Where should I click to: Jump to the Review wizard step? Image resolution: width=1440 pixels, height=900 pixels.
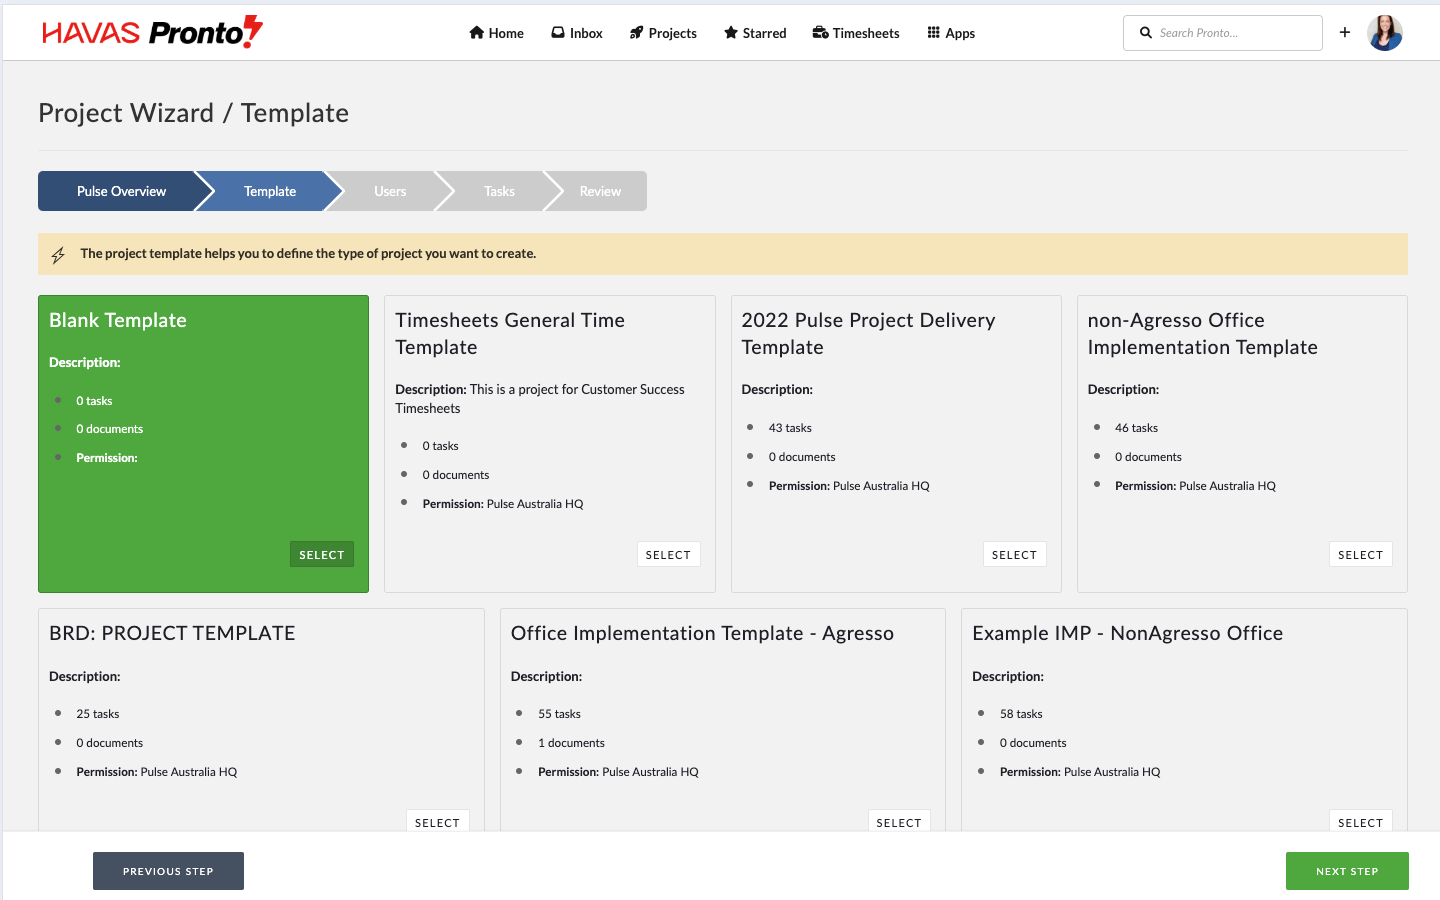pyautogui.click(x=600, y=191)
